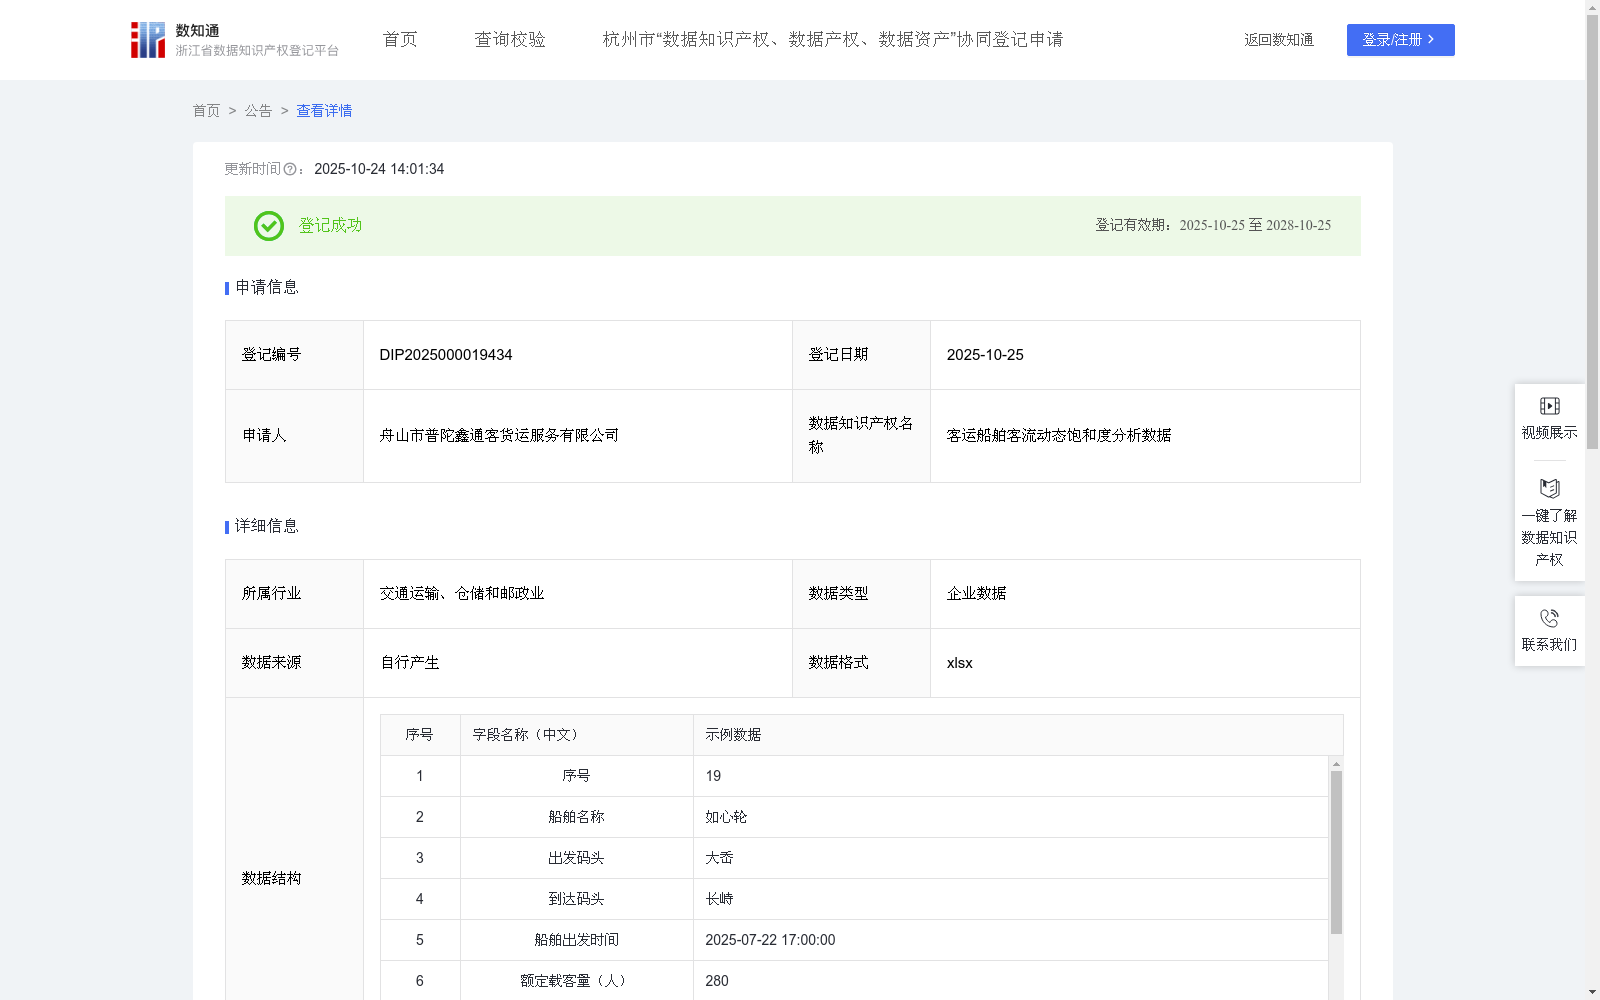Click sample value 长峙
Viewport: 1600px width, 1000px height.
[x=719, y=899]
